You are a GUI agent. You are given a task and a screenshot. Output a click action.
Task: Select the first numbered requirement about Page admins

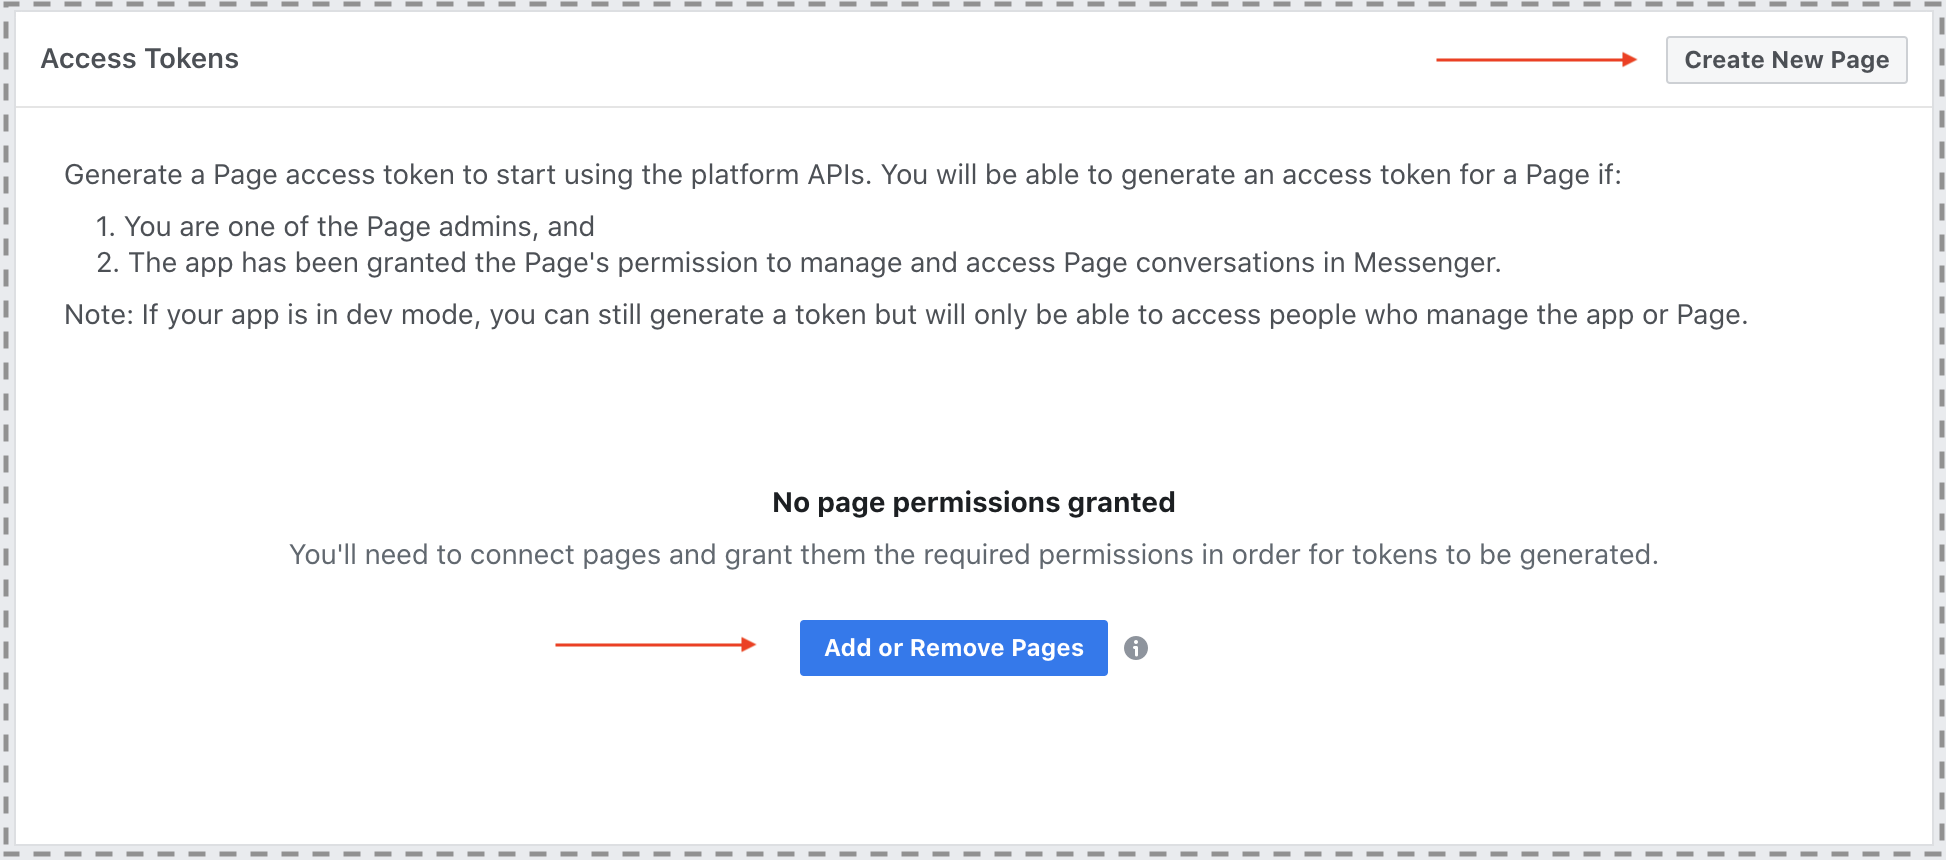click(x=345, y=226)
